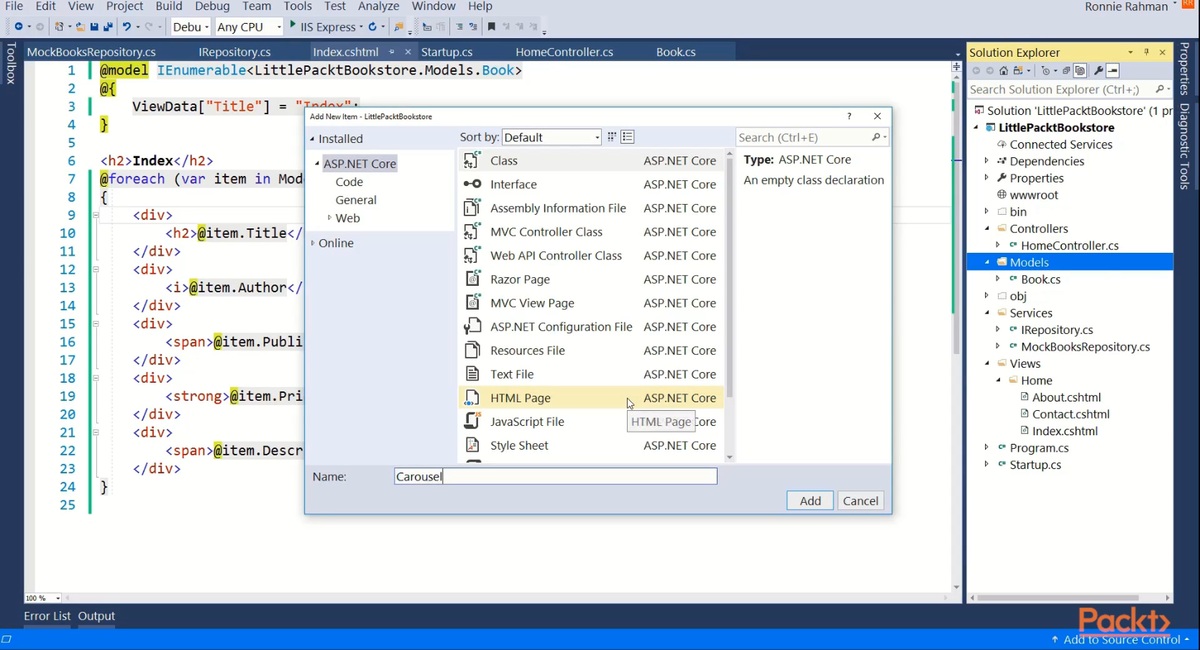1200x650 pixels.
Task: Click the Preview Selected Items icon
Action: coord(1113,71)
